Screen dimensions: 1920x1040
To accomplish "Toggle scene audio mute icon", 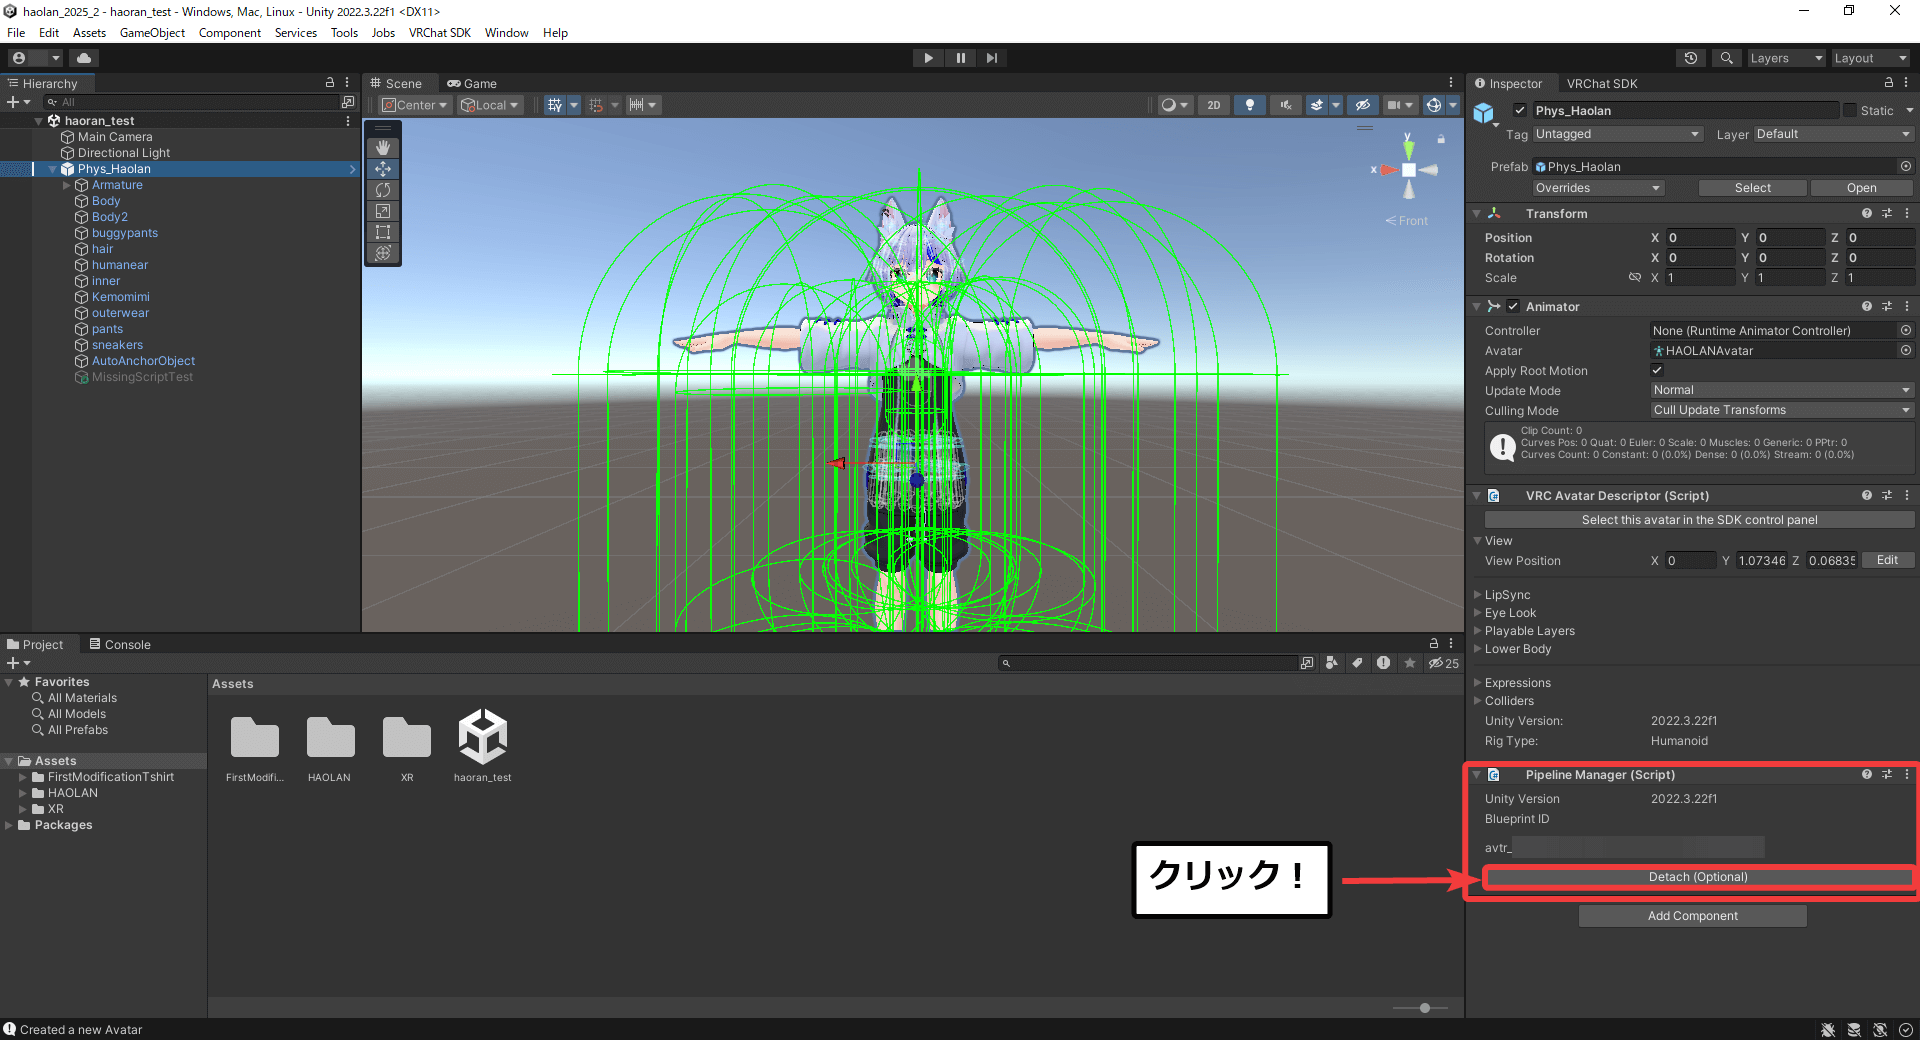I will pos(1286,105).
